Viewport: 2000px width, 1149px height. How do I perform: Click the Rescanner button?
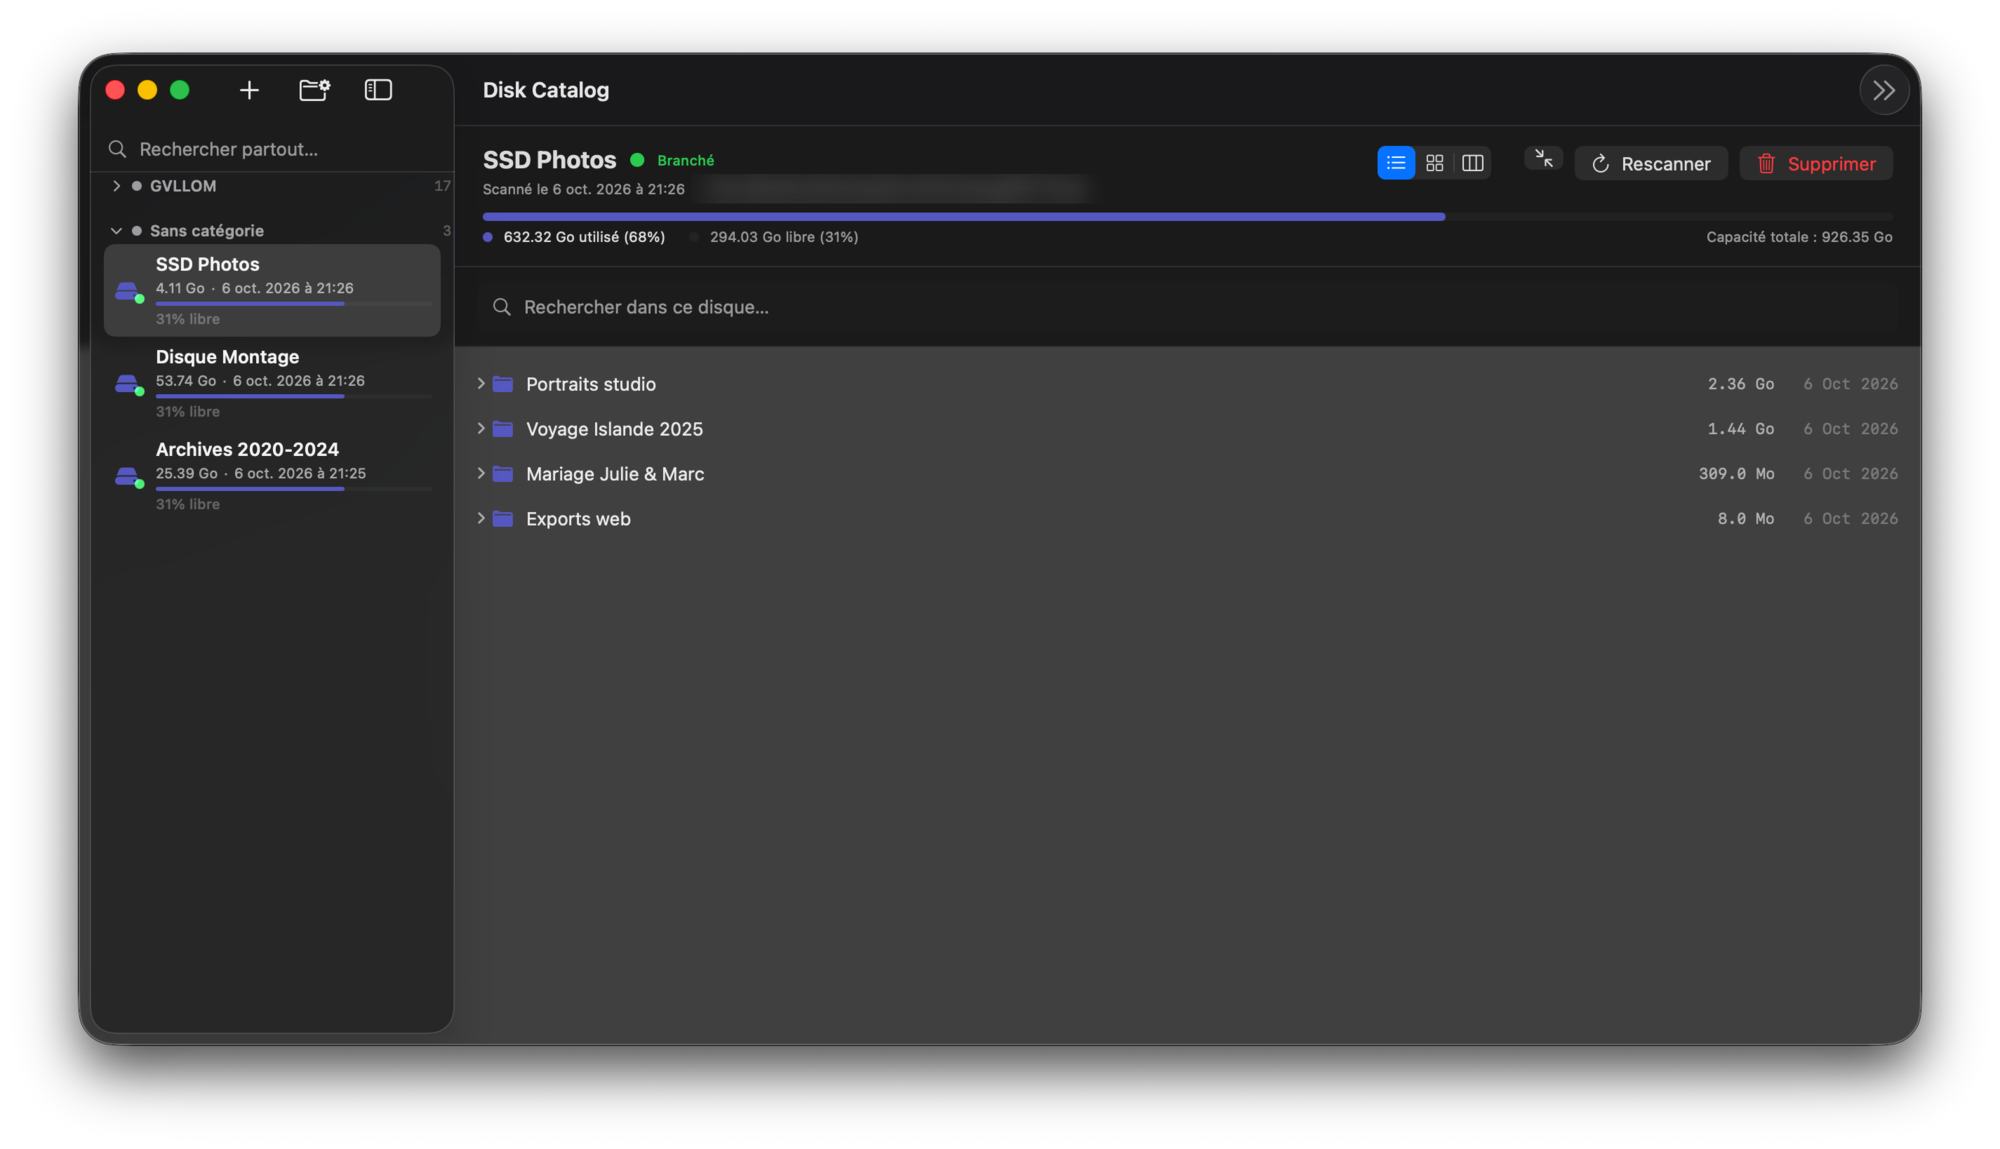pos(1651,163)
